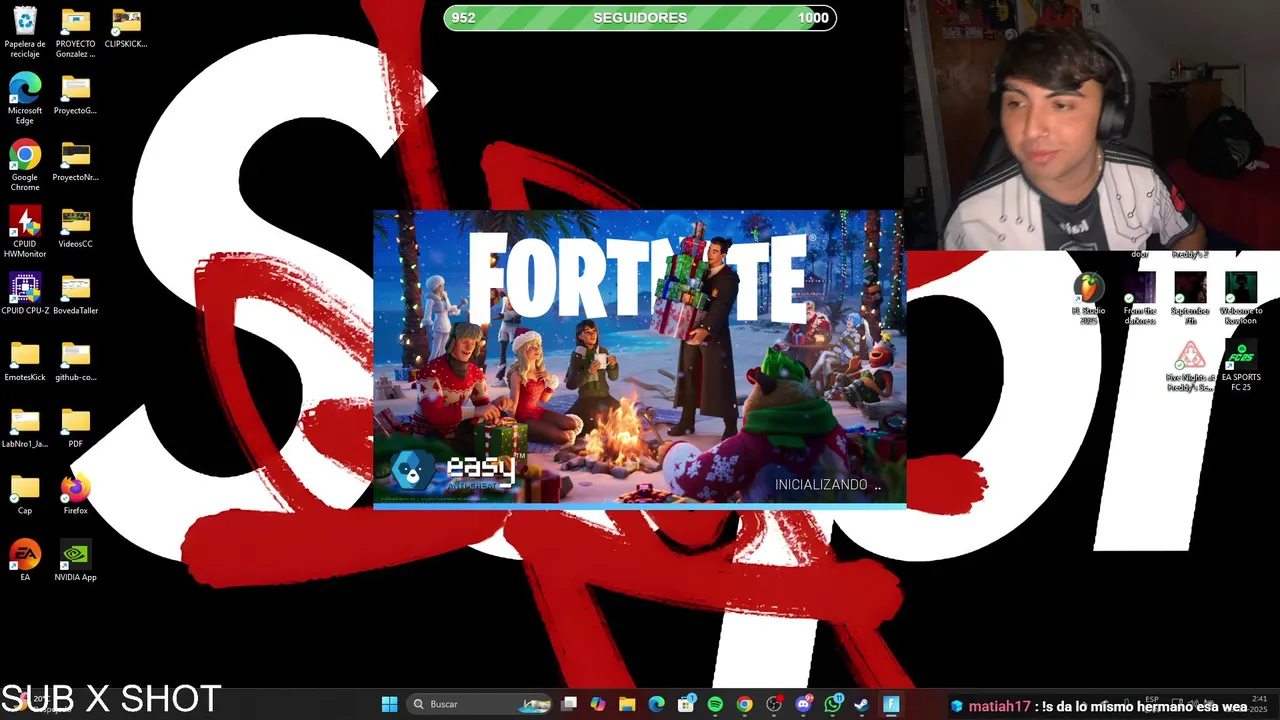Launch the Google Chrome desktop shortcut

tap(25, 166)
